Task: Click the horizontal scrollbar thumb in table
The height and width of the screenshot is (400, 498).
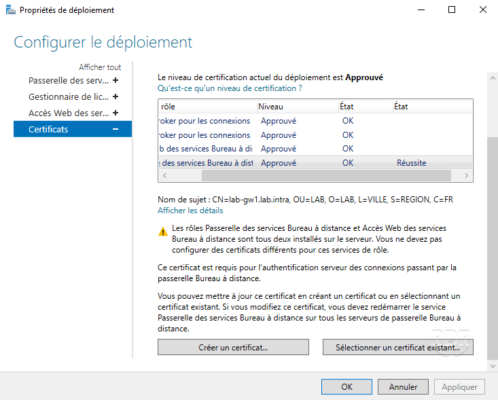Action: (326, 175)
